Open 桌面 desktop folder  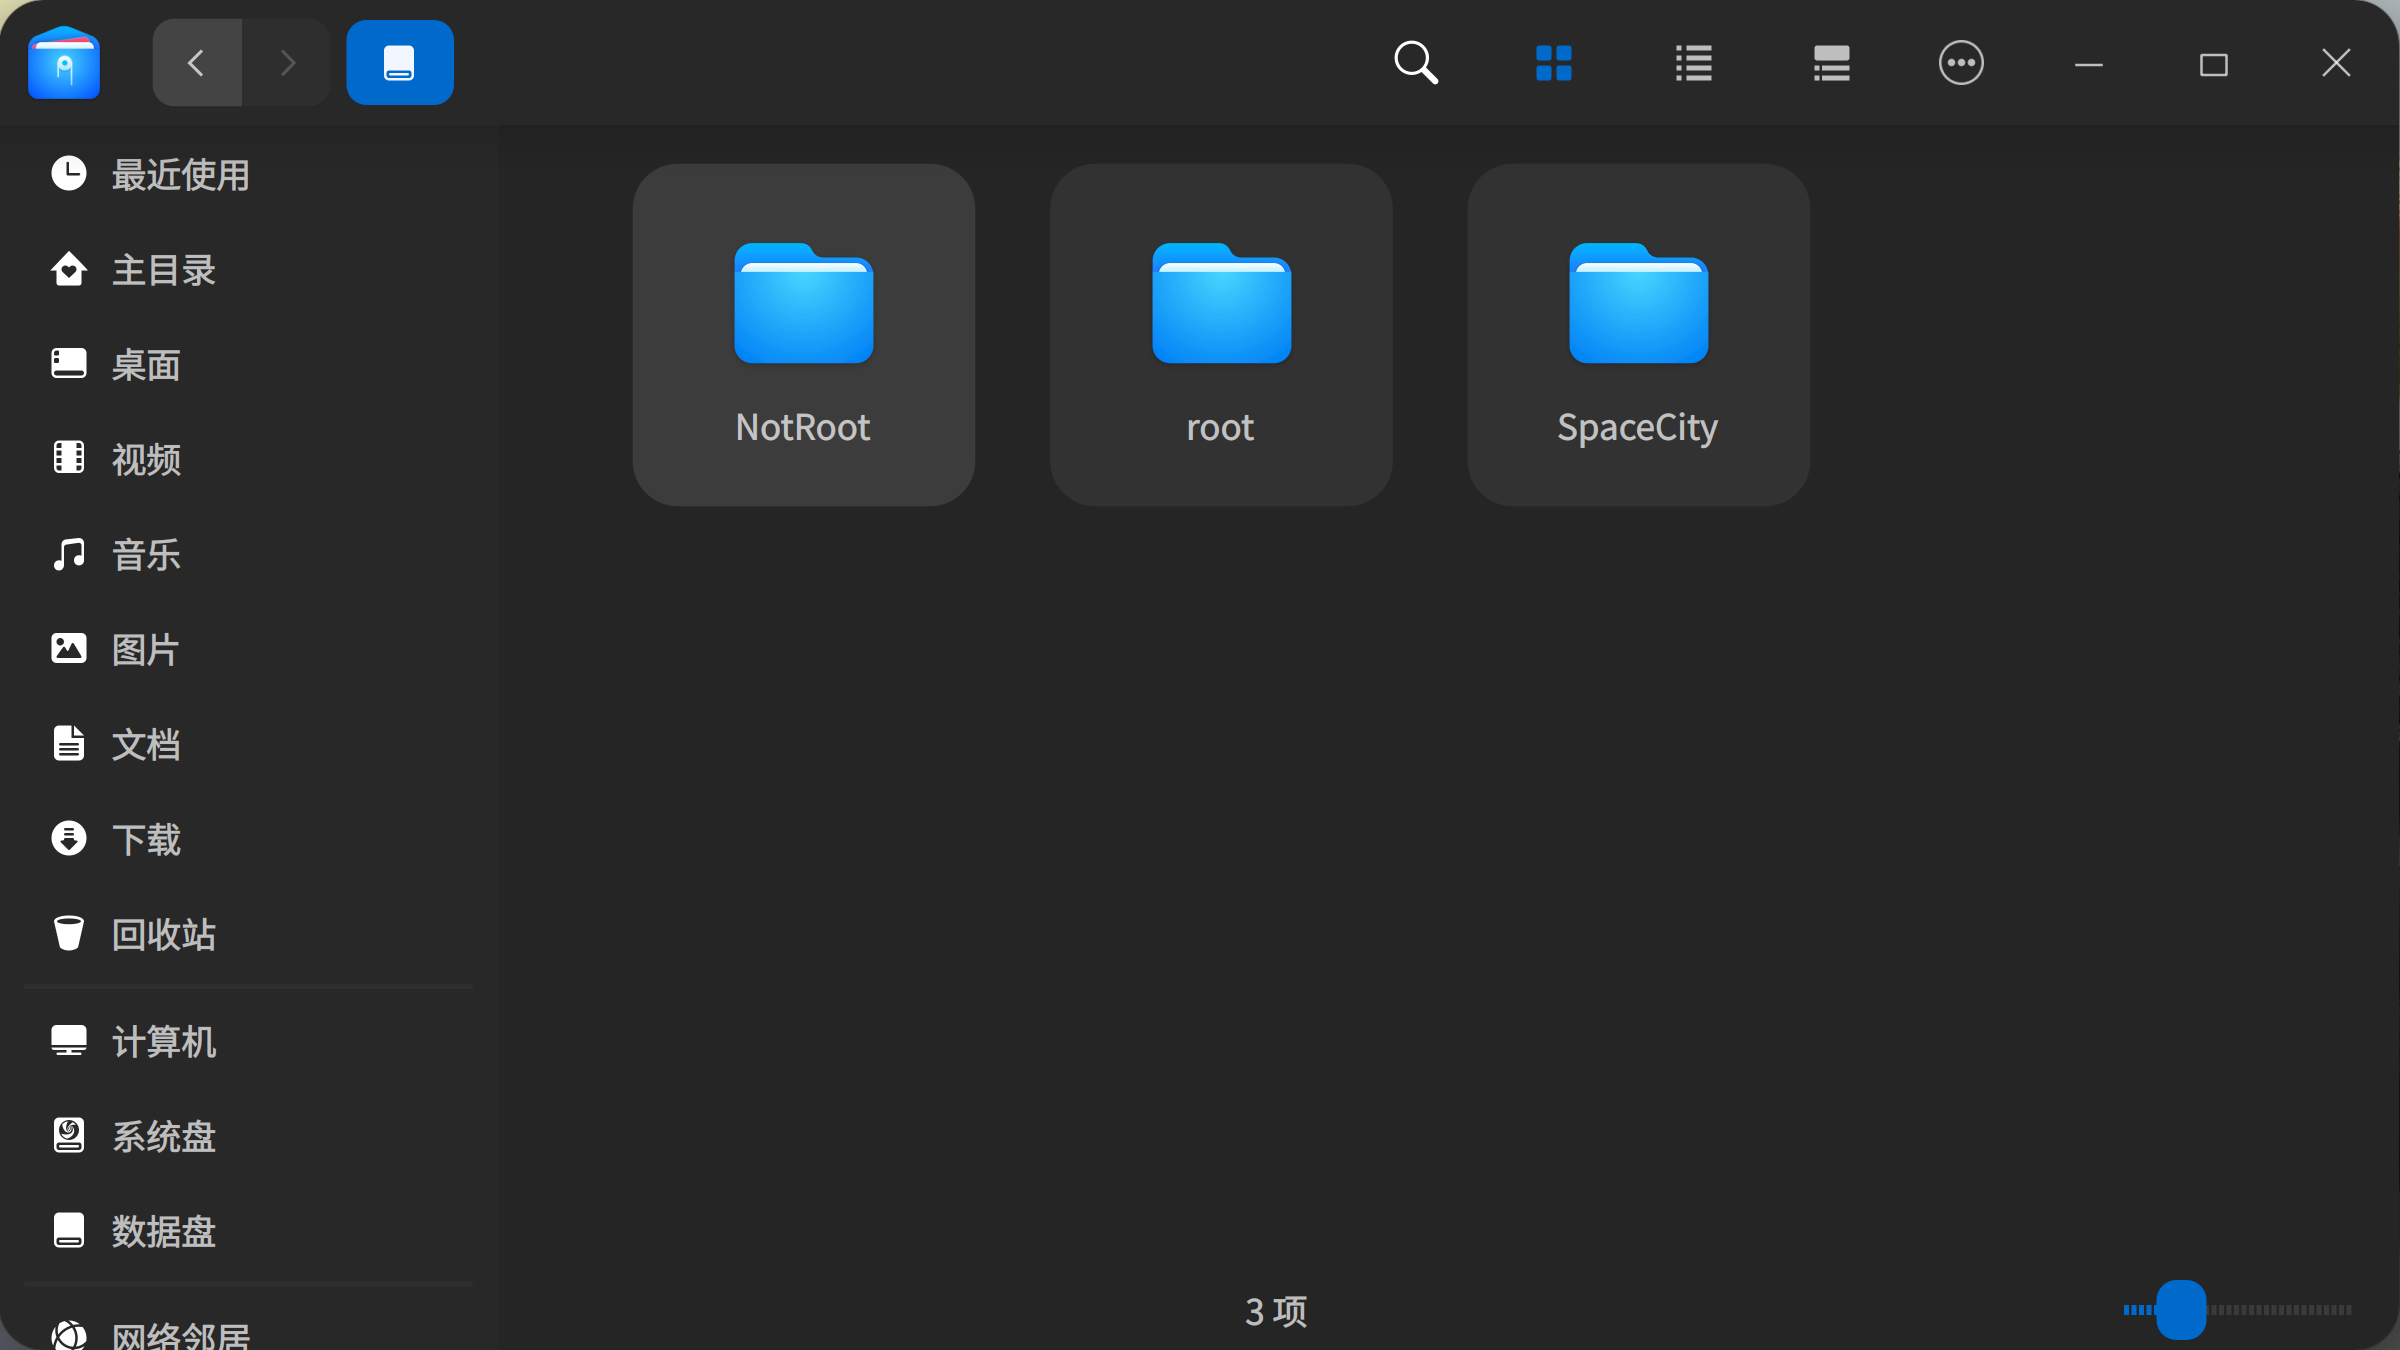pyautogui.click(x=248, y=365)
